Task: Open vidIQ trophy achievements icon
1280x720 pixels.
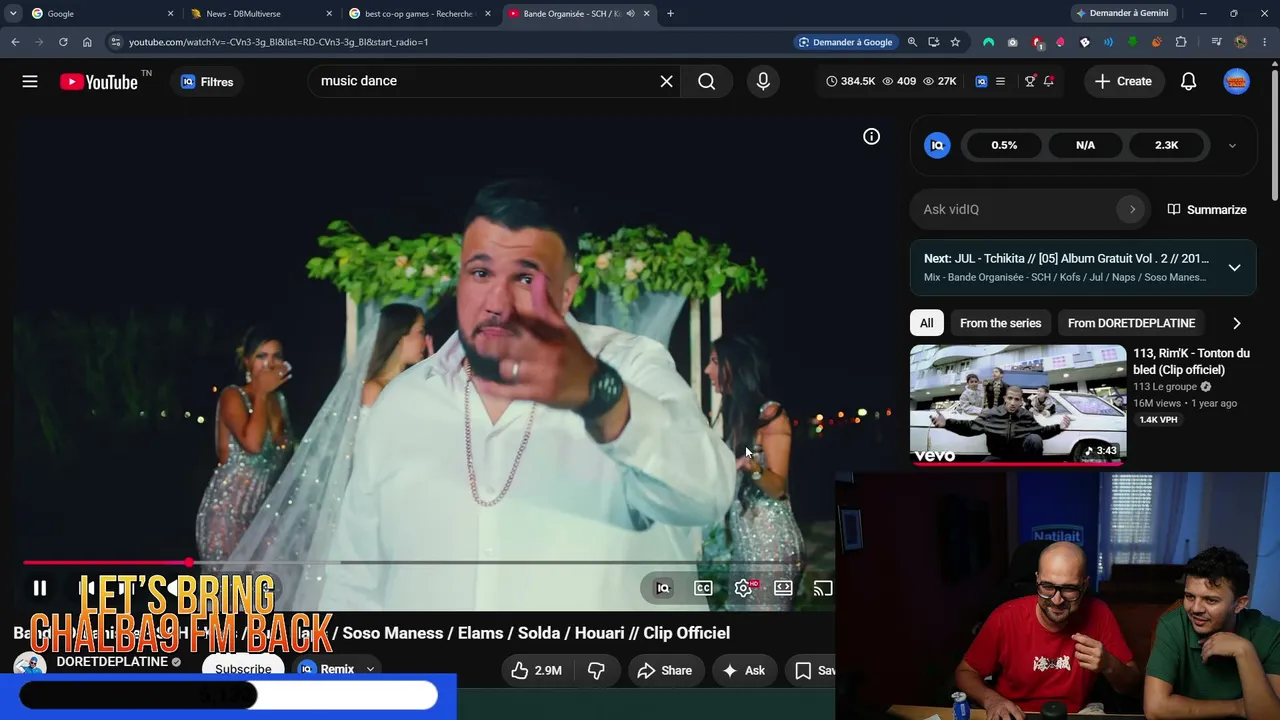Action: tap(1030, 82)
